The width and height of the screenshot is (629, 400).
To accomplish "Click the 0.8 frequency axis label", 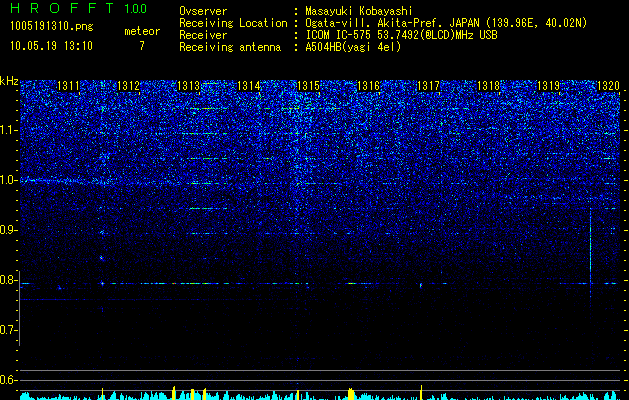I will tap(9, 280).
